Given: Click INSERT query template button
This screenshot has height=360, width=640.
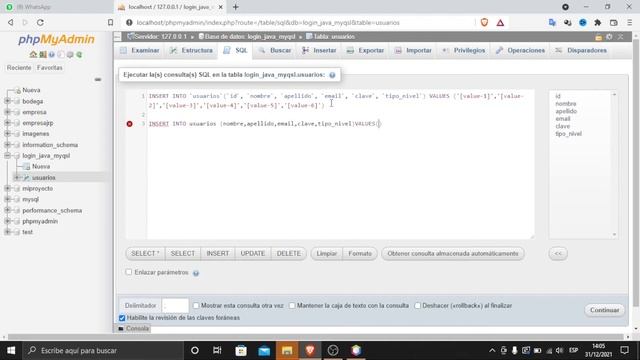Looking at the screenshot, I should (218, 253).
